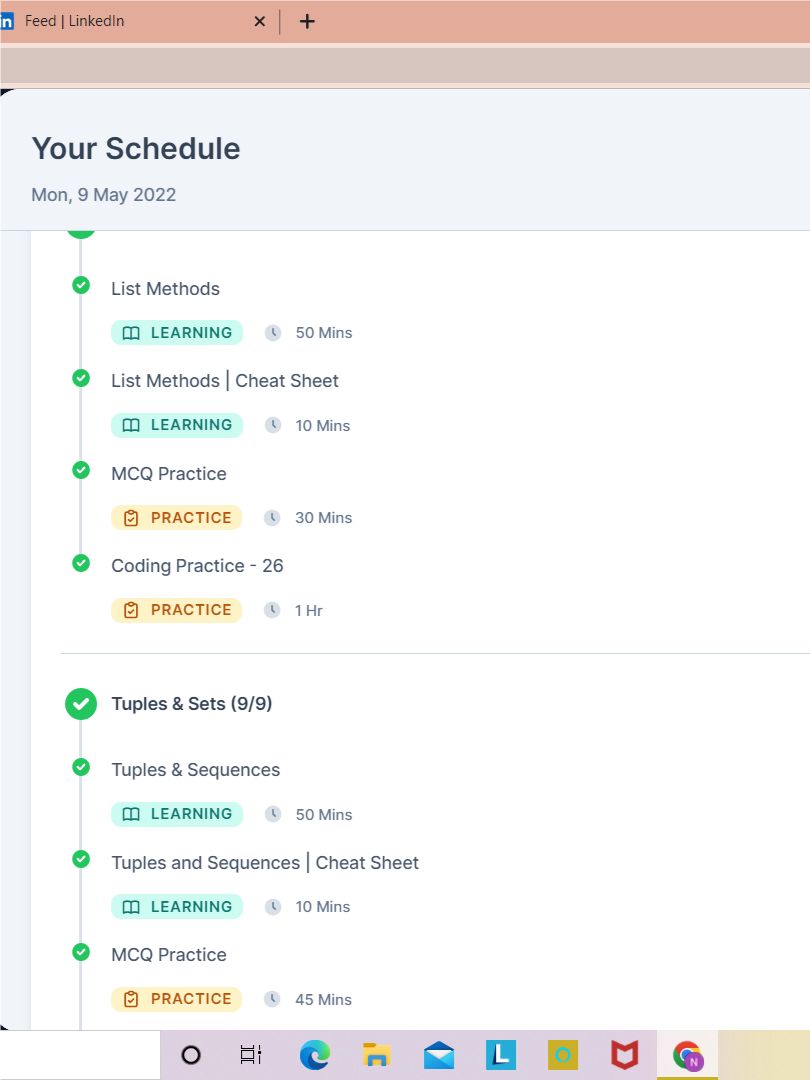
Task: Click the green check beside Coding Practice - 26
Action: 81,563
